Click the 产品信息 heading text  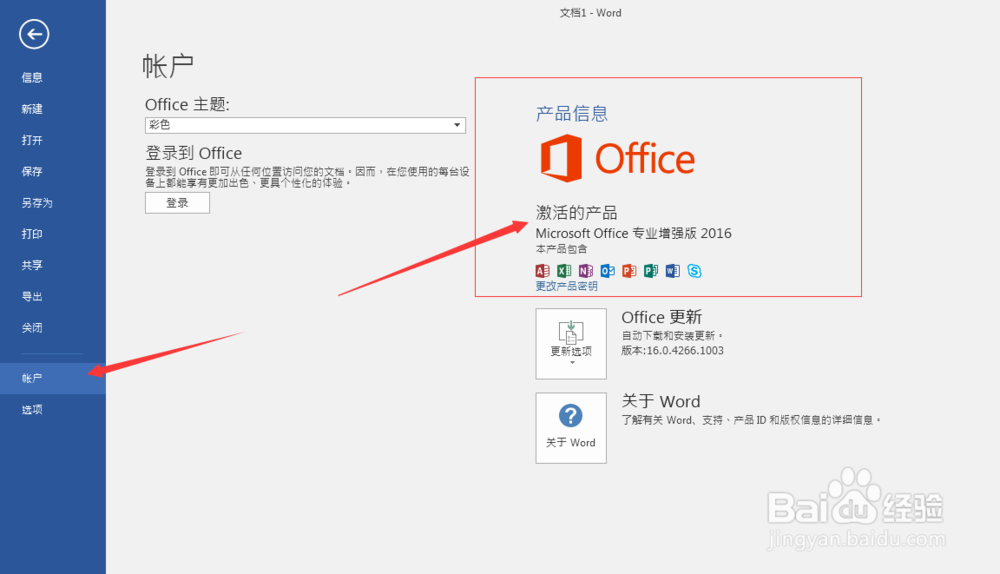click(571, 114)
